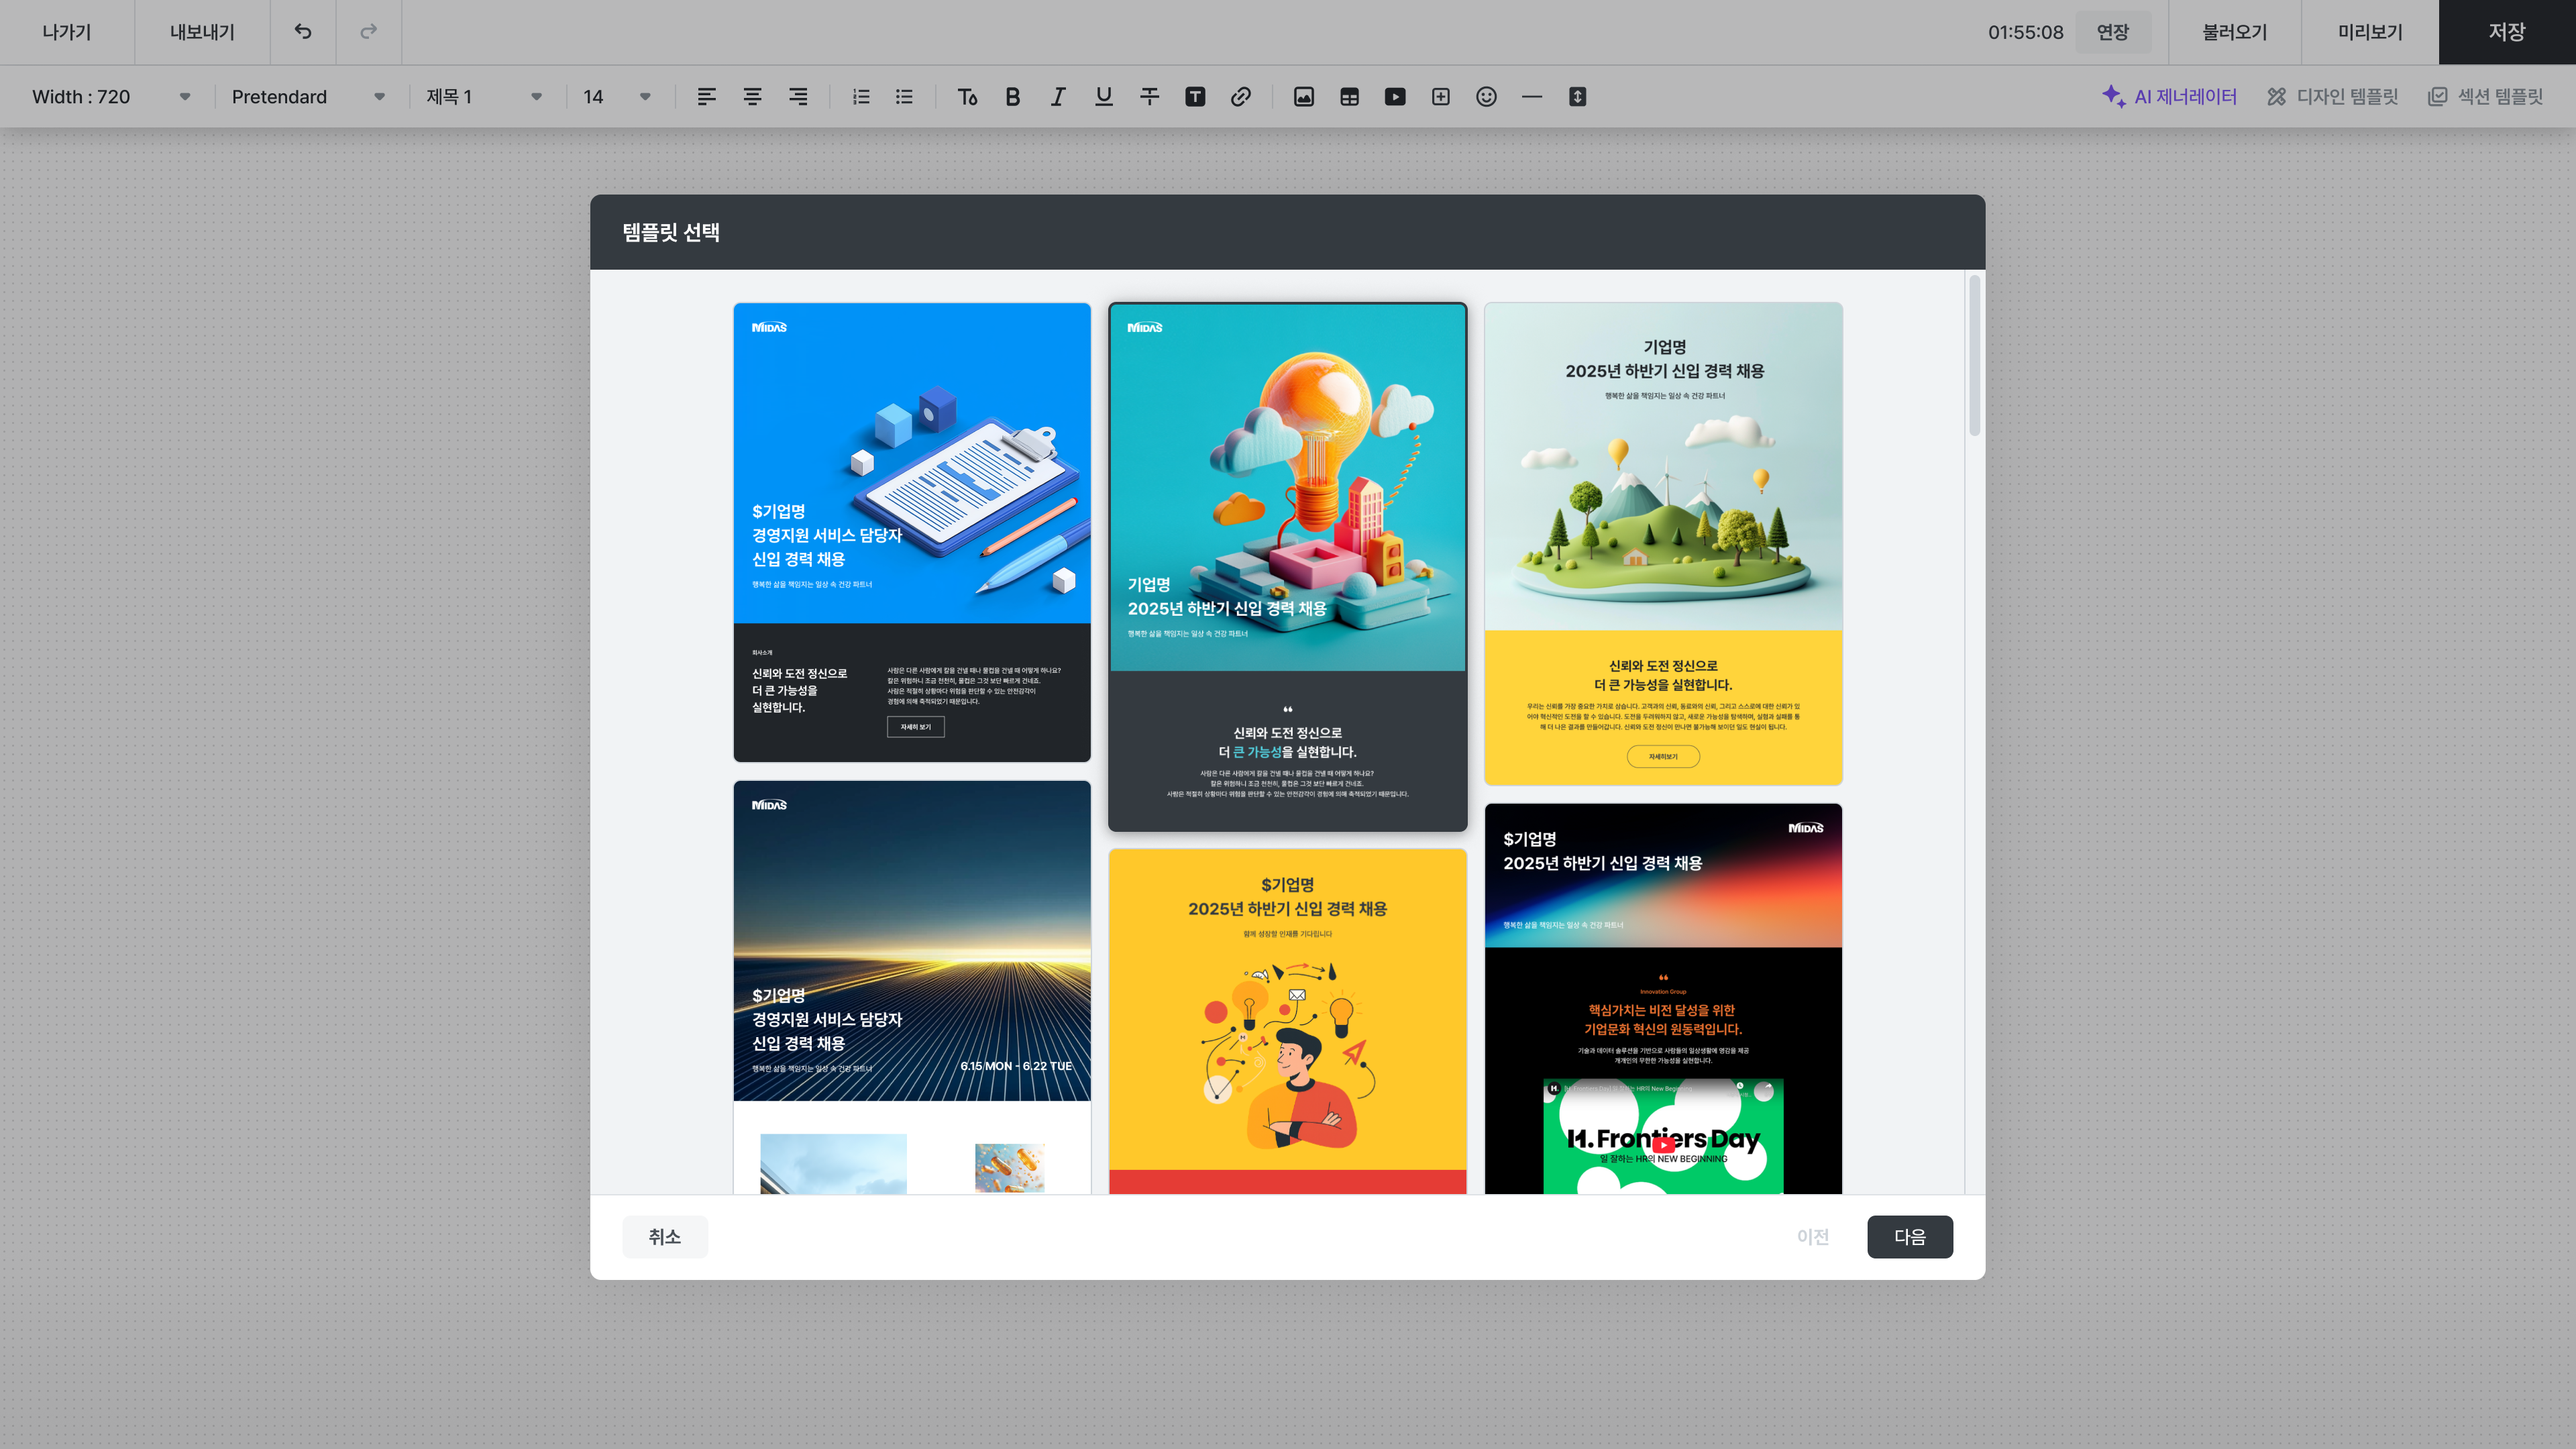Toggle strikethrough formatting

pos(1149,97)
